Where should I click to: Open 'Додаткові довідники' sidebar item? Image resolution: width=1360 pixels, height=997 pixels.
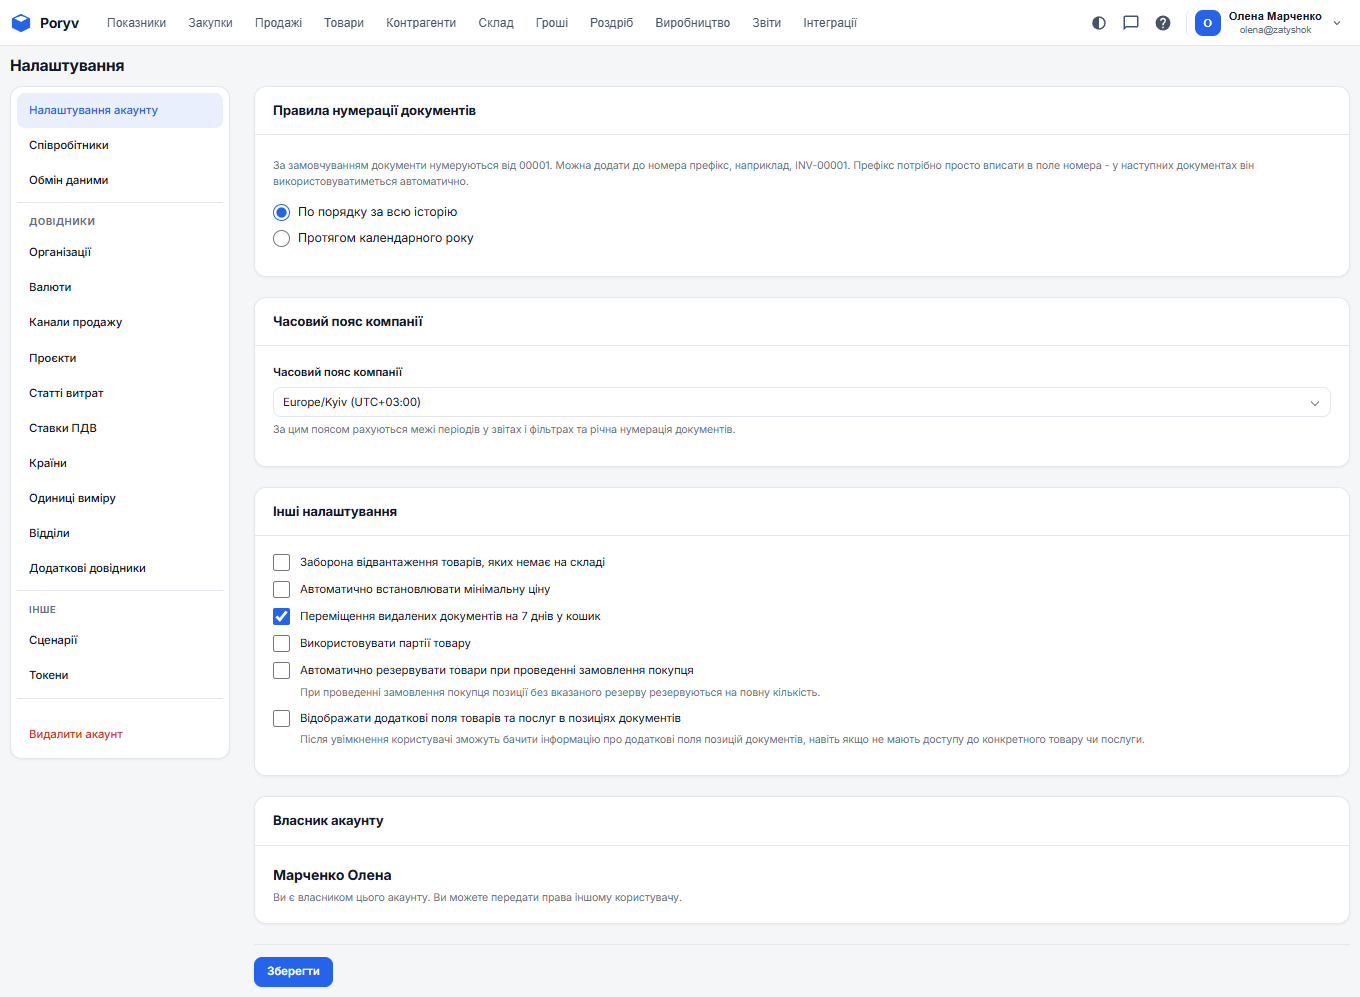tap(120, 568)
